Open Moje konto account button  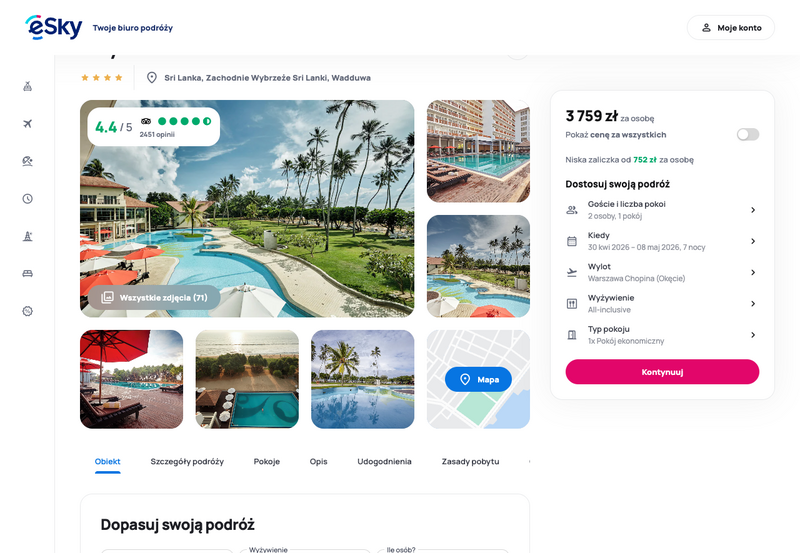(731, 28)
